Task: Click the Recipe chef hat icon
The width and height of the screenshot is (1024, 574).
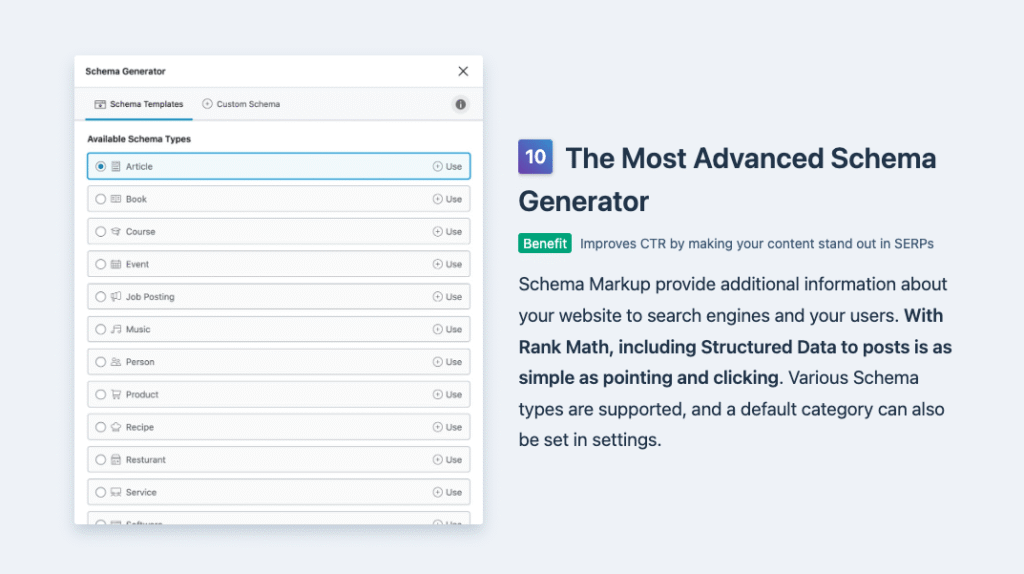Action: tap(116, 427)
